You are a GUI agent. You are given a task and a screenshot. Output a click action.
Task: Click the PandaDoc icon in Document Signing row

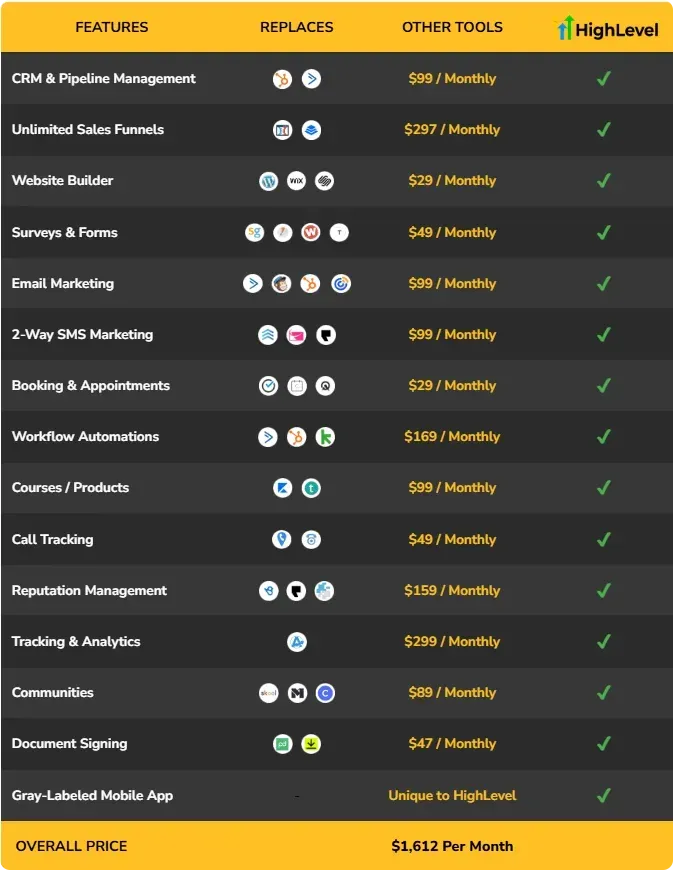coord(282,744)
